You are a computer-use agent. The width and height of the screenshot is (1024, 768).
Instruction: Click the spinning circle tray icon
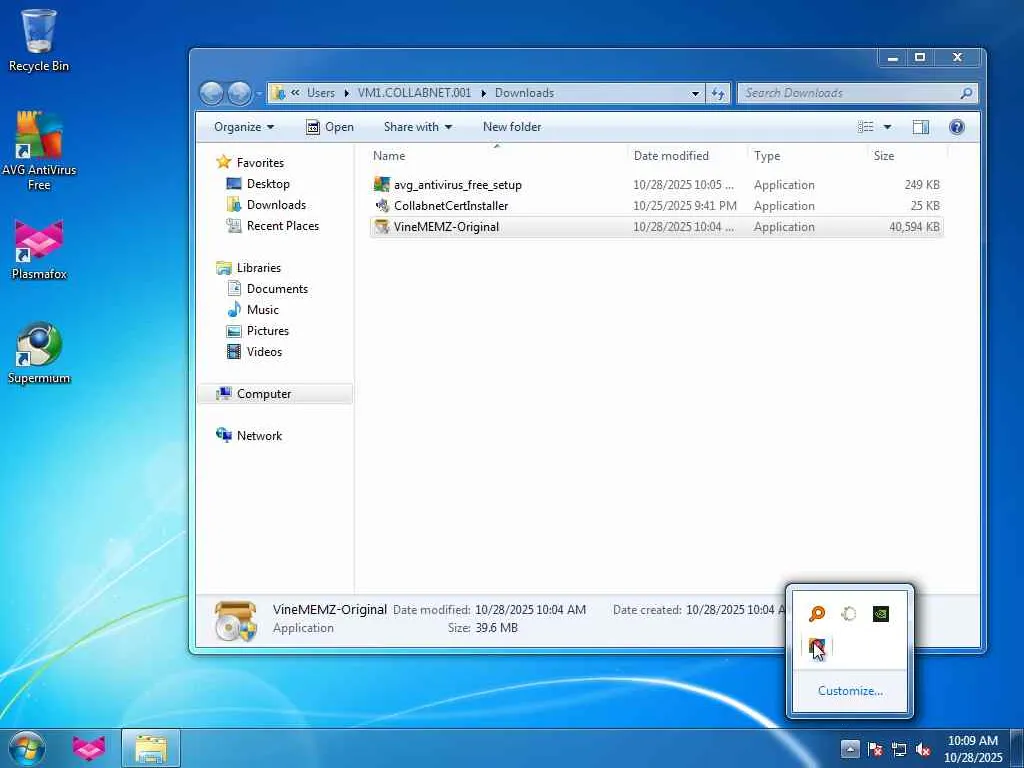pyautogui.click(x=848, y=614)
